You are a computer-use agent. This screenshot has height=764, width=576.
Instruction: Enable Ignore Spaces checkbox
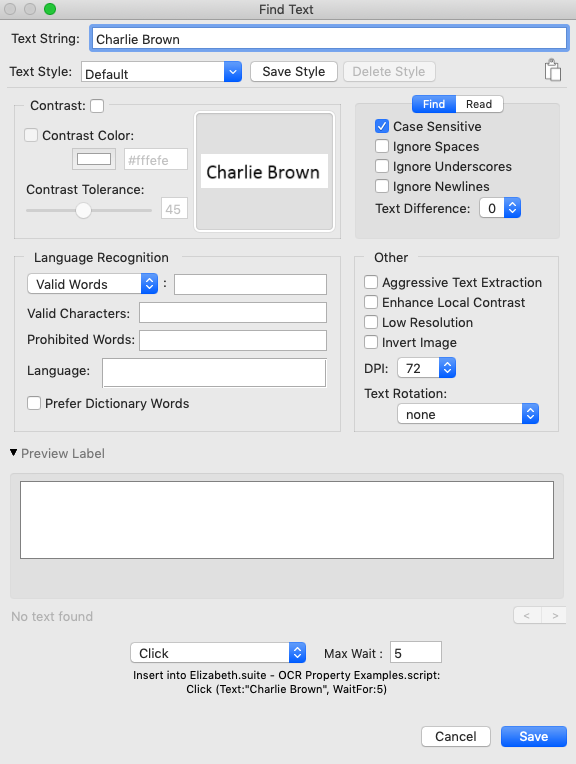click(x=382, y=146)
